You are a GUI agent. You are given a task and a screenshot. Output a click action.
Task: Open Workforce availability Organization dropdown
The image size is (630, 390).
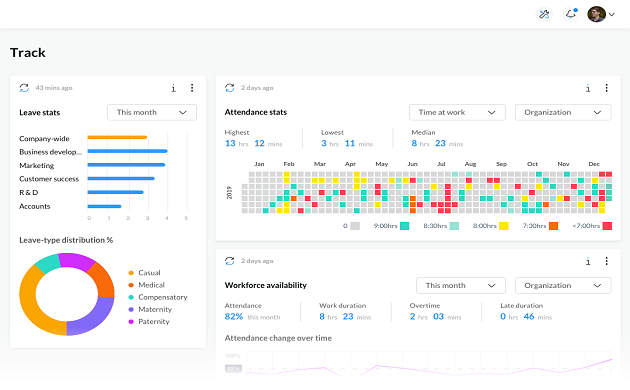(563, 286)
